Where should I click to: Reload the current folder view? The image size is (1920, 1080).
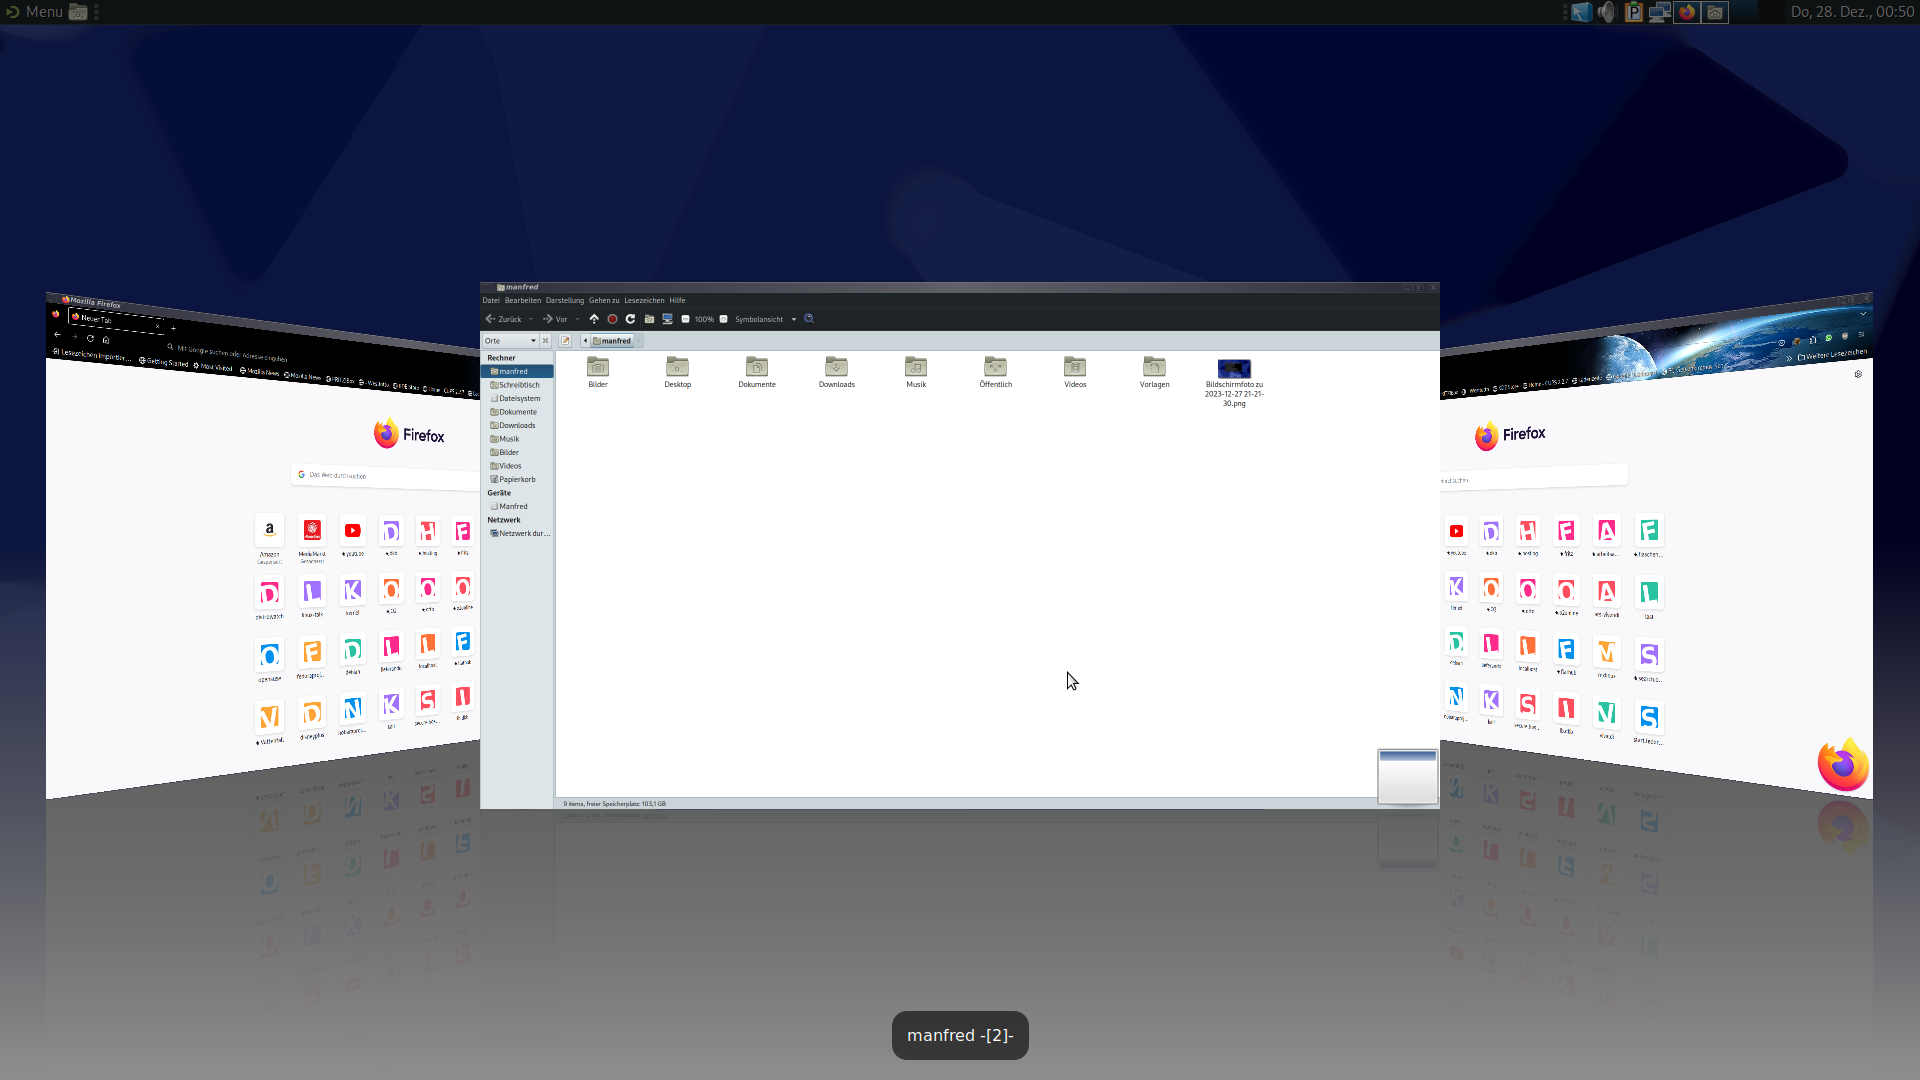pyautogui.click(x=630, y=319)
